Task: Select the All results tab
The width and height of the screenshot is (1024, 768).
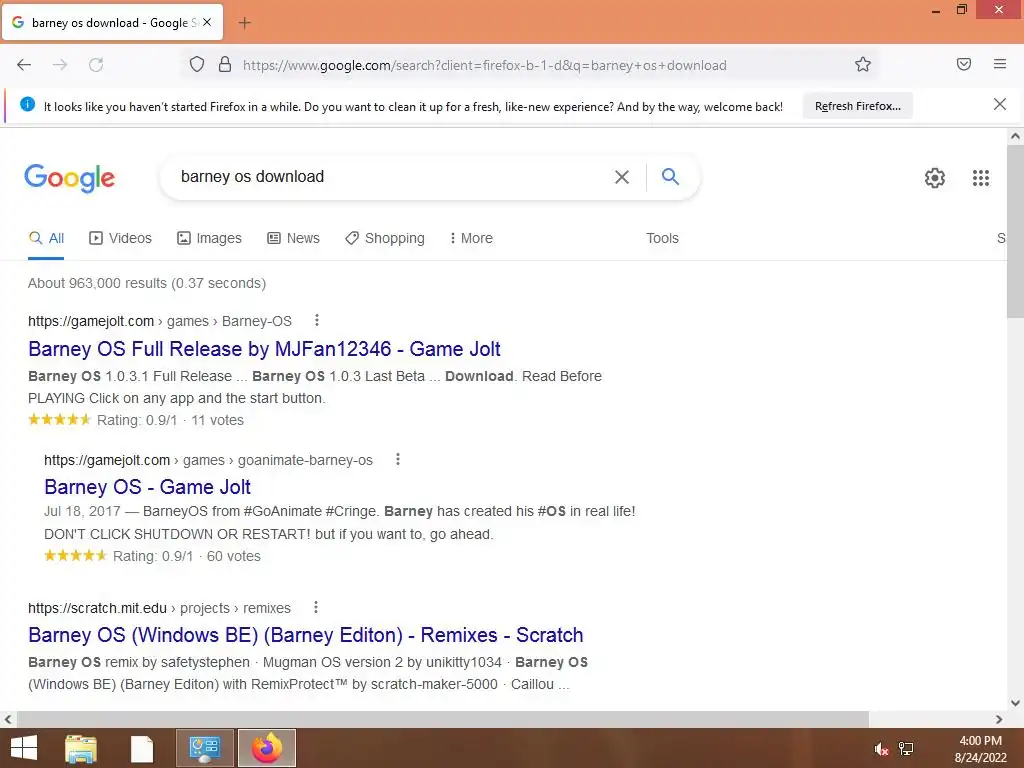Action: click(46, 238)
